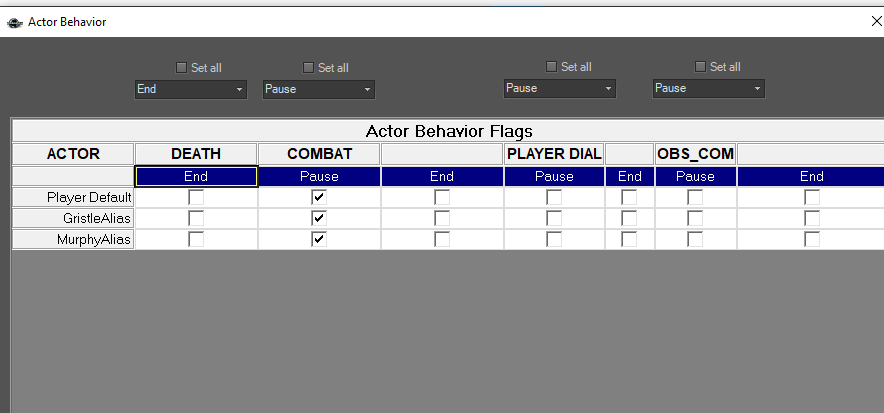The image size is (884, 413).
Task: Click the Actor Behavior Flags table title
Action: (449, 131)
